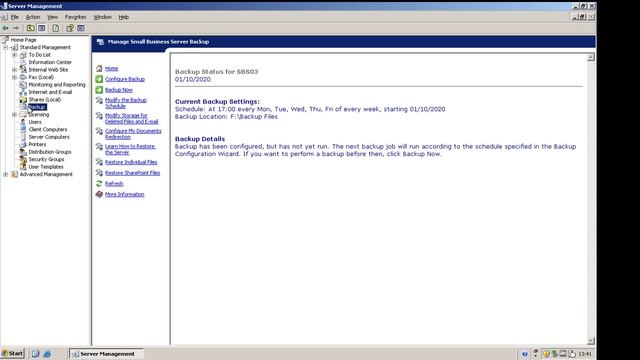Viewport: 640px width, 360px height.
Task: Click the green icon beside Configure Backup
Action: point(99,79)
